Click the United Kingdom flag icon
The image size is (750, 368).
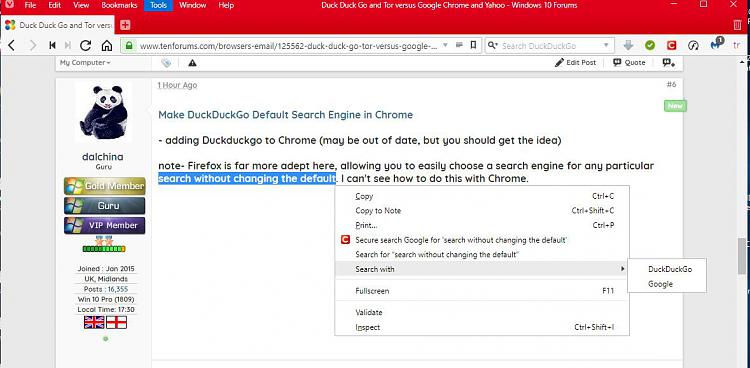(x=94, y=322)
